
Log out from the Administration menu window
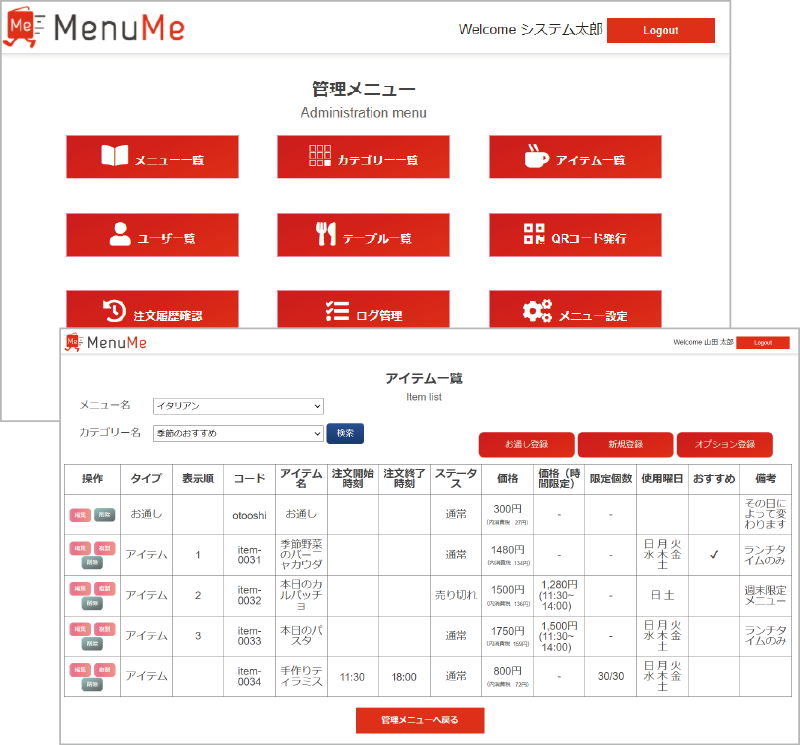661,31
